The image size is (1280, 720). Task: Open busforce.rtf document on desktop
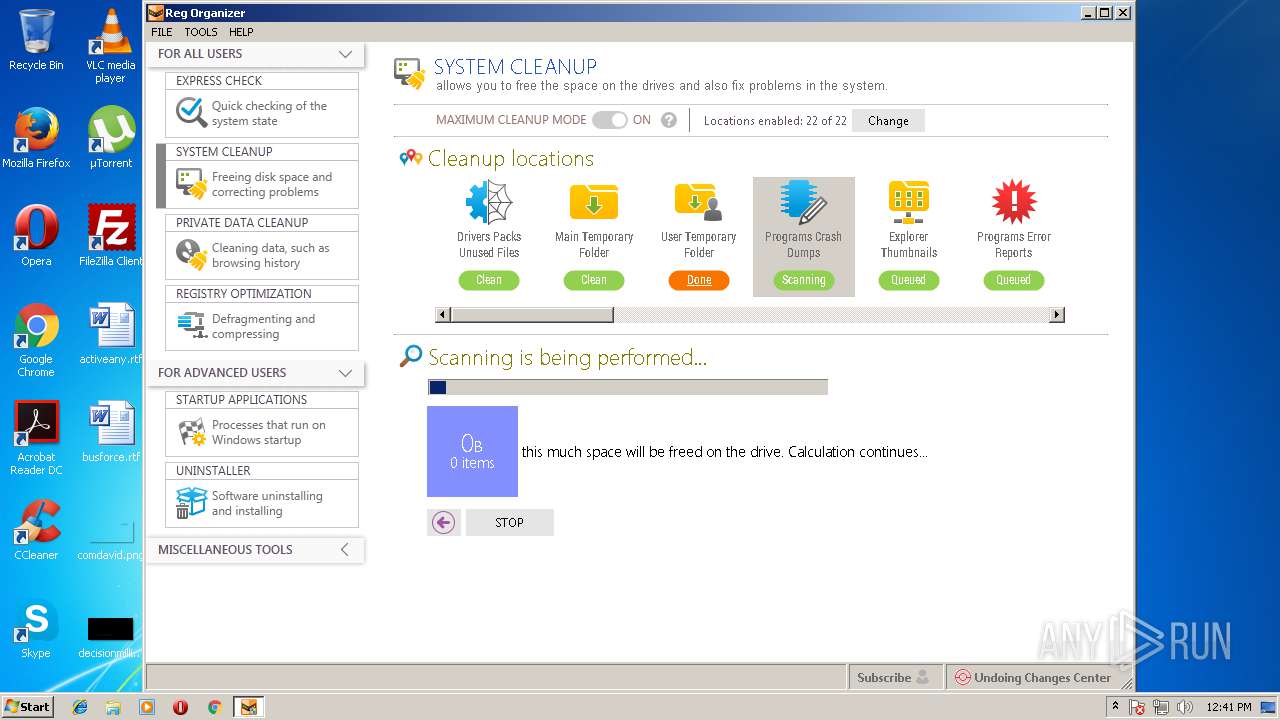coord(110,432)
